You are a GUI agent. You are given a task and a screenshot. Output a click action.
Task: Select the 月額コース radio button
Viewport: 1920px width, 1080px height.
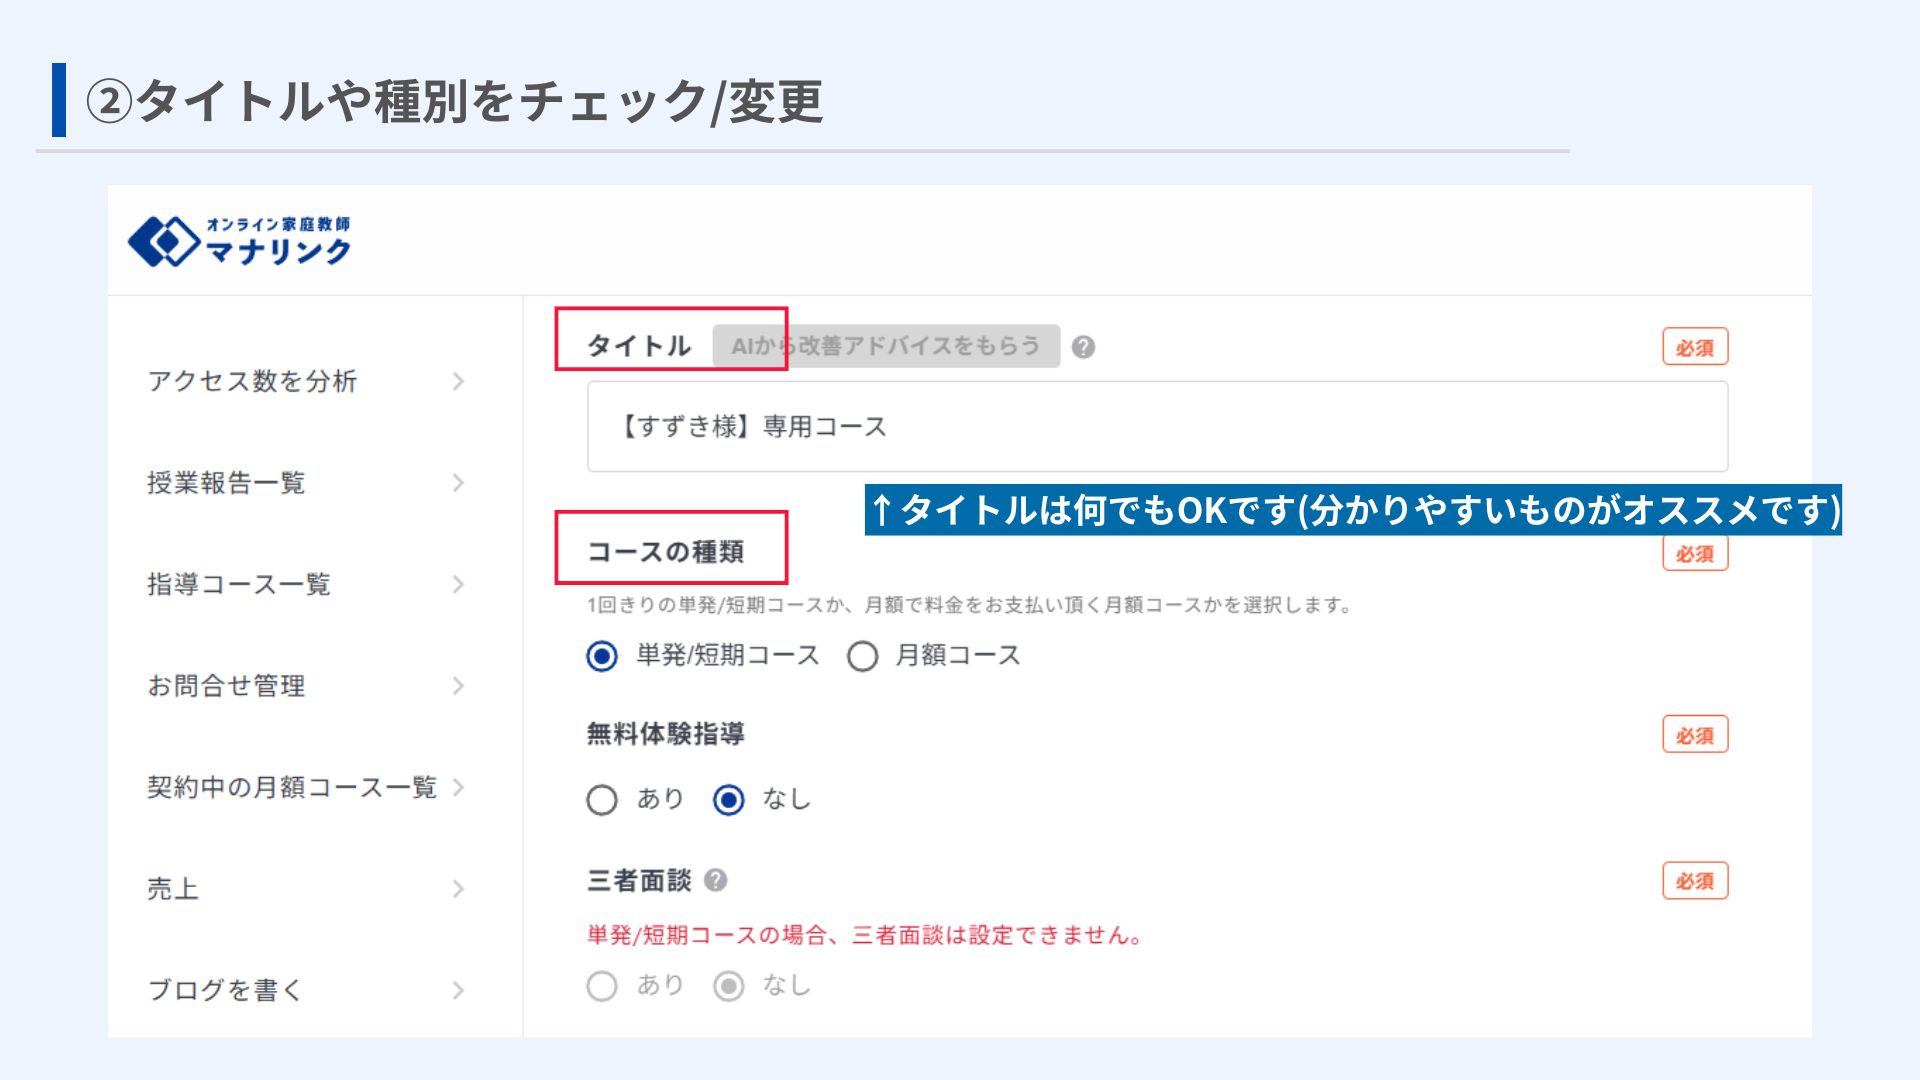click(x=862, y=656)
